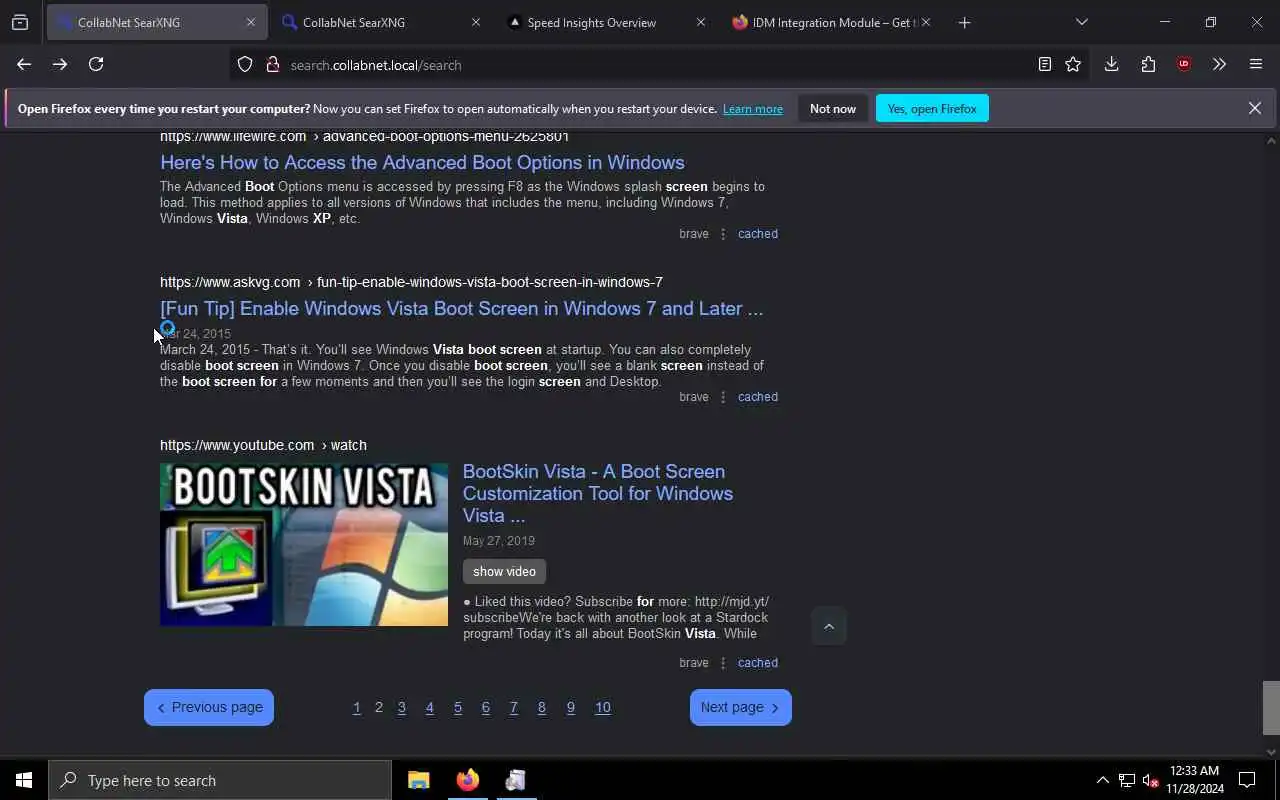Open Enable Windows Vista Boot Screen result

pos(461,308)
